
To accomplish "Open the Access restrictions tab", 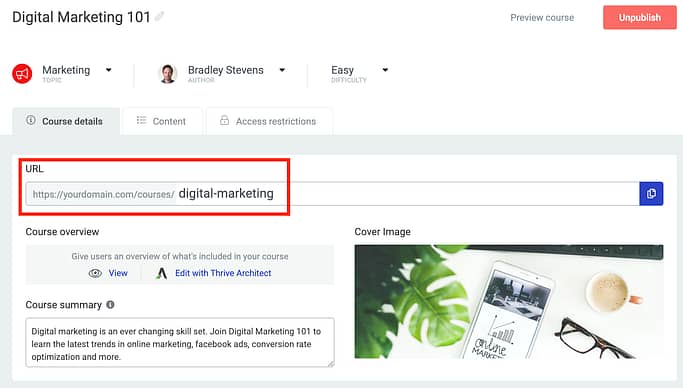I will coord(269,121).
